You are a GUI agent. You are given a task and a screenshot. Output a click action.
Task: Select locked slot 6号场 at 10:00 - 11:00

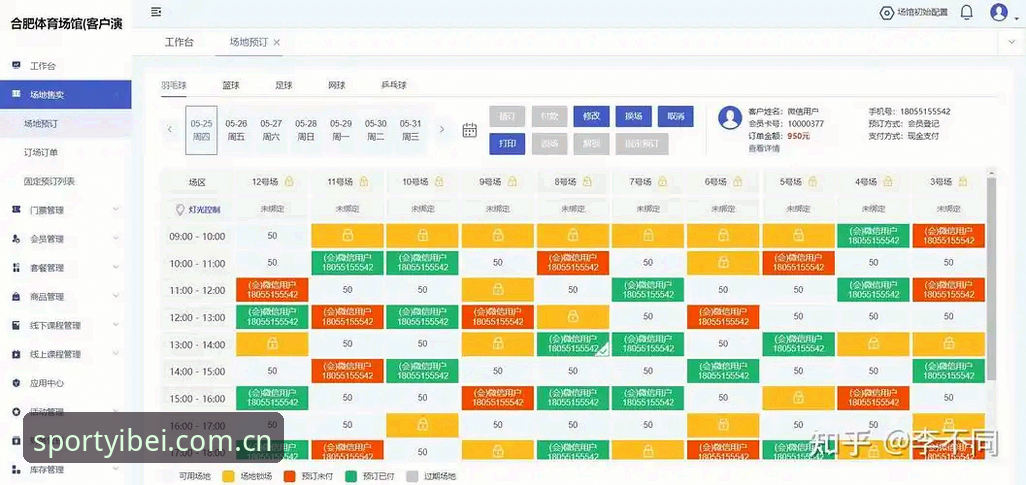point(723,262)
